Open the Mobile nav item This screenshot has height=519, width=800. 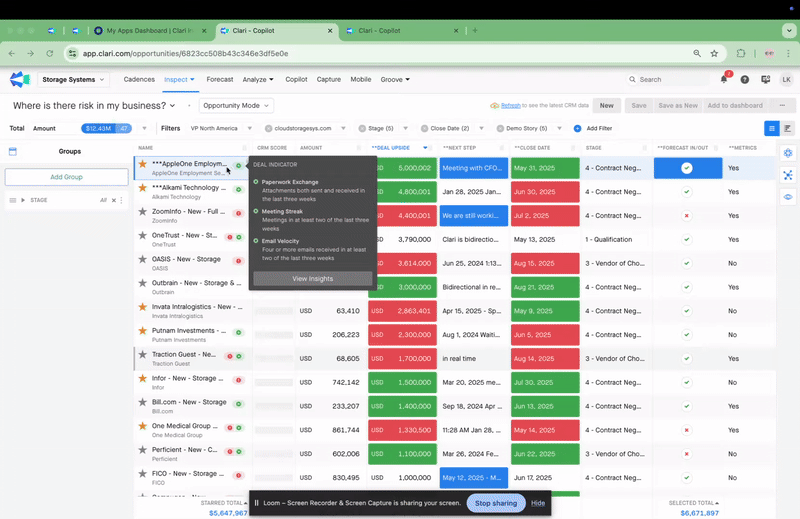[361, 80]
